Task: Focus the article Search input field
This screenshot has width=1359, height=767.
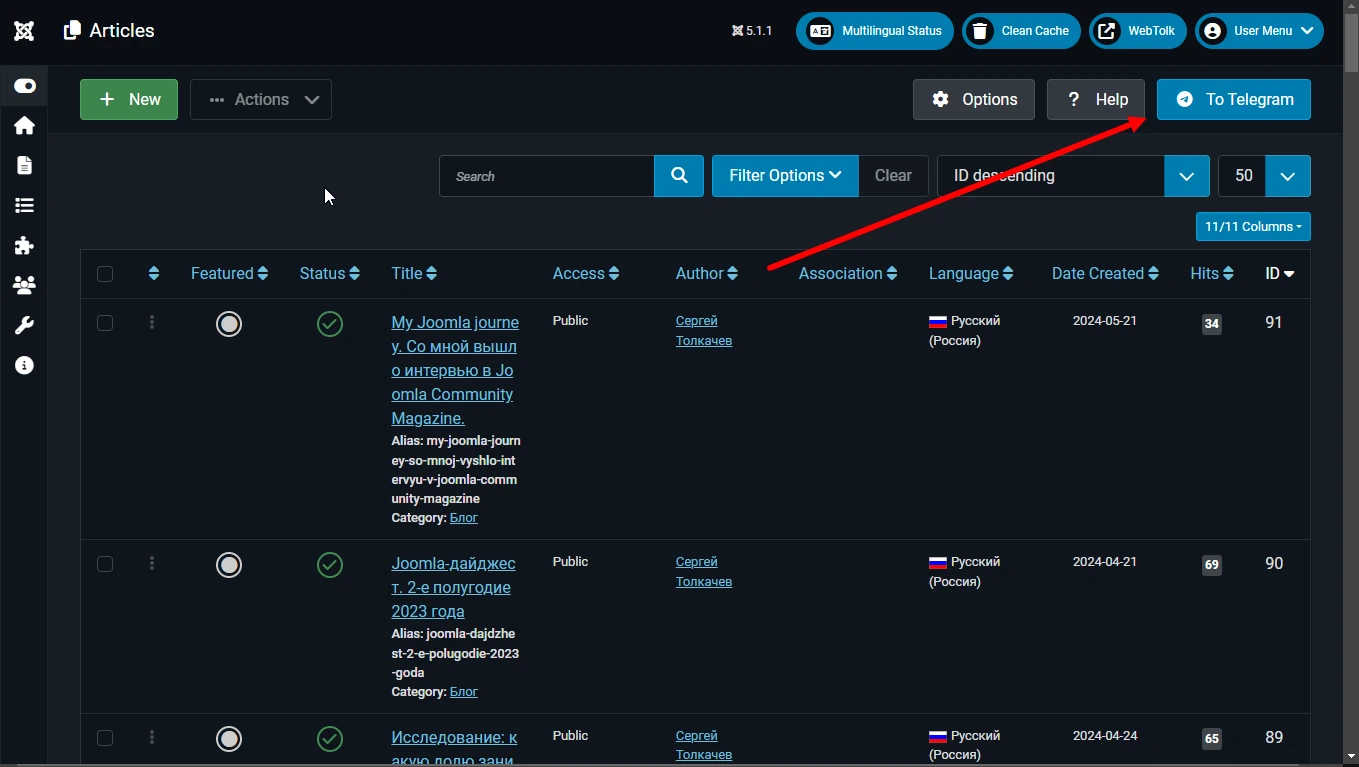Action: pyautogui.click(x=547, y=176)
